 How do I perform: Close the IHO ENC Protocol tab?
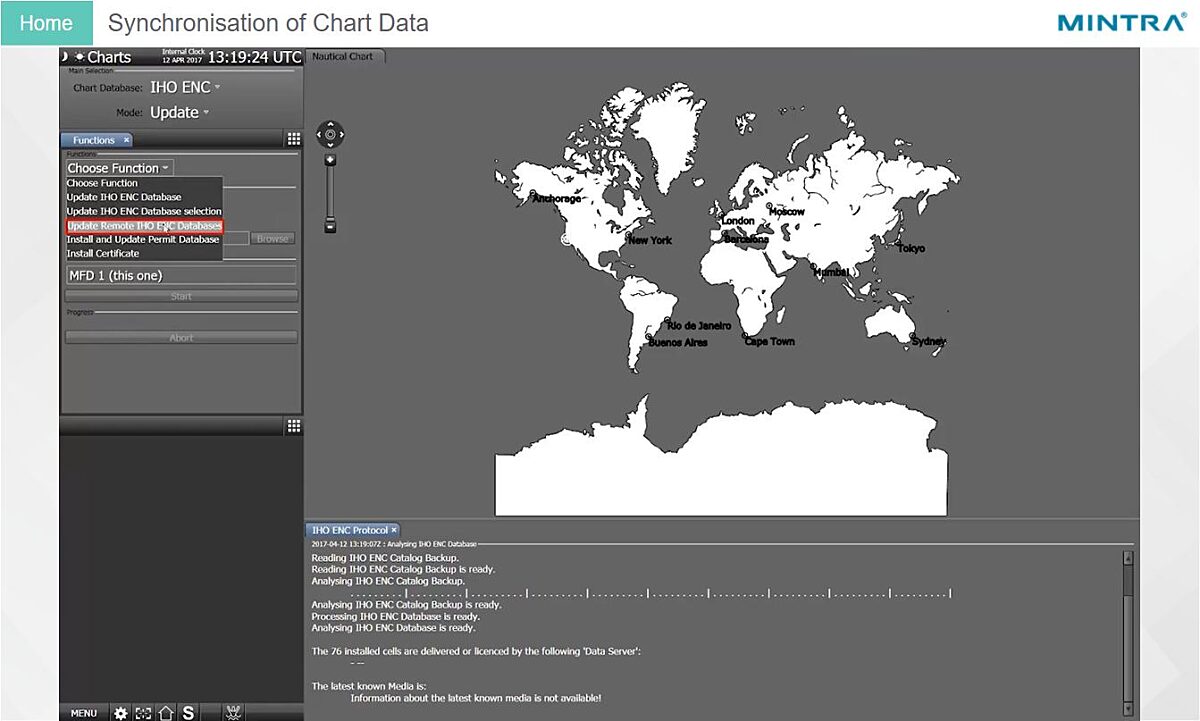click(393, 530)
